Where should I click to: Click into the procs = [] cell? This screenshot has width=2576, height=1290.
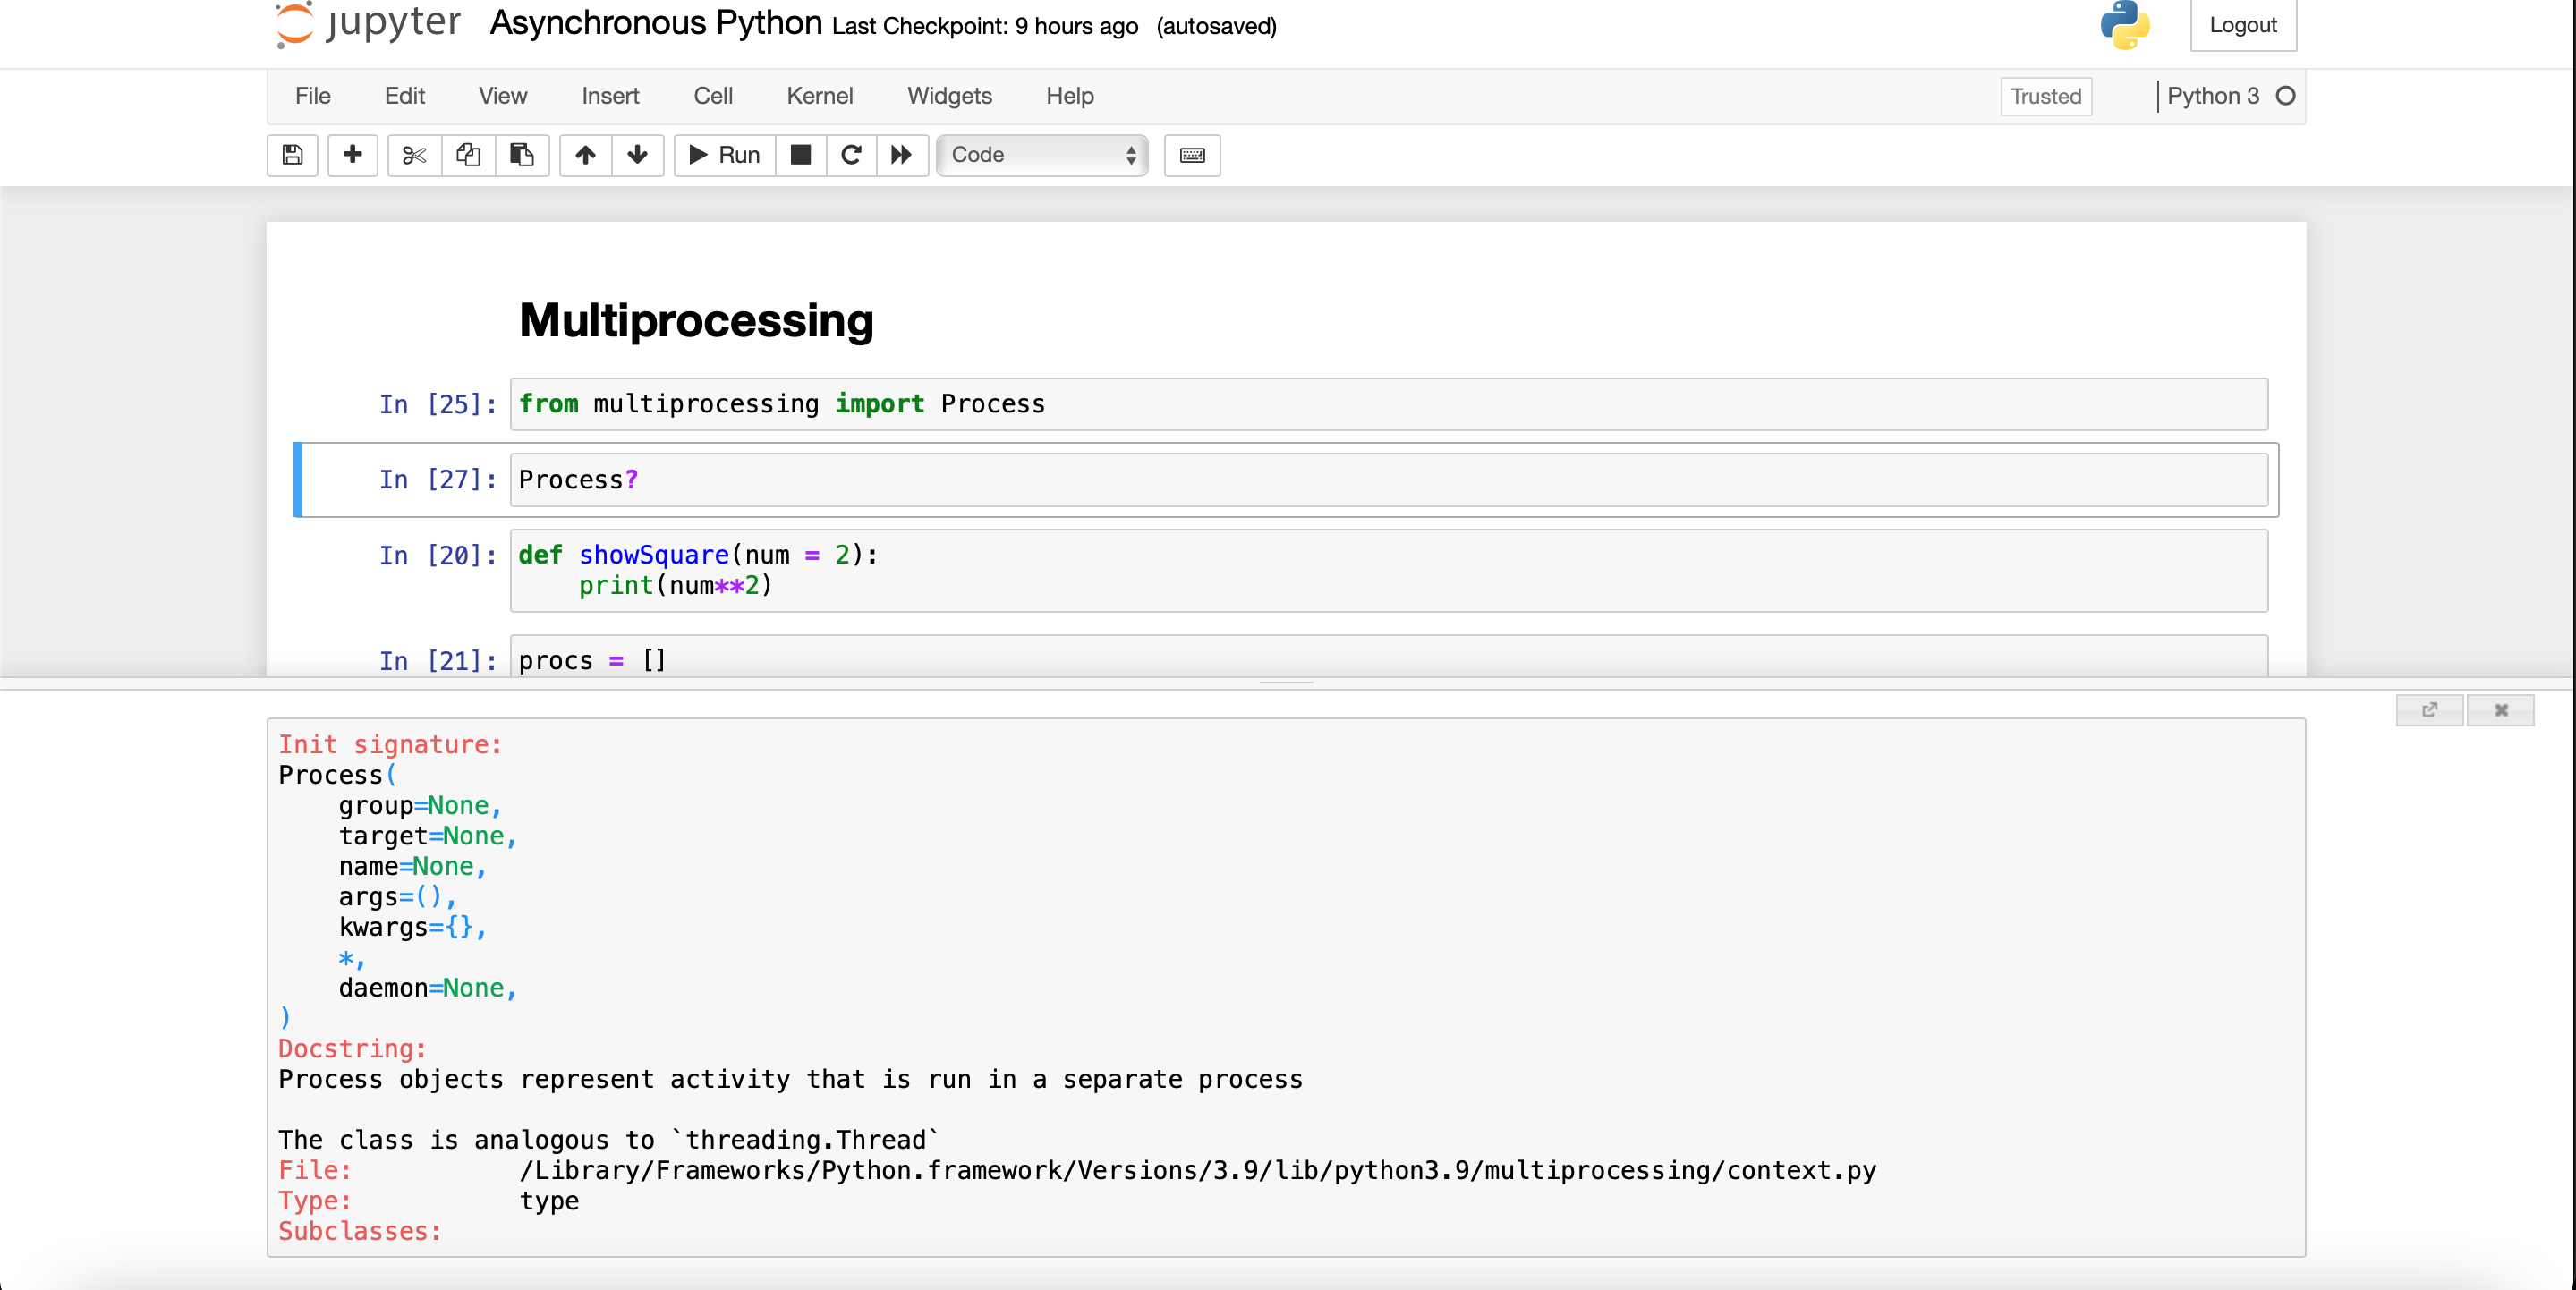pos(1388,657)
